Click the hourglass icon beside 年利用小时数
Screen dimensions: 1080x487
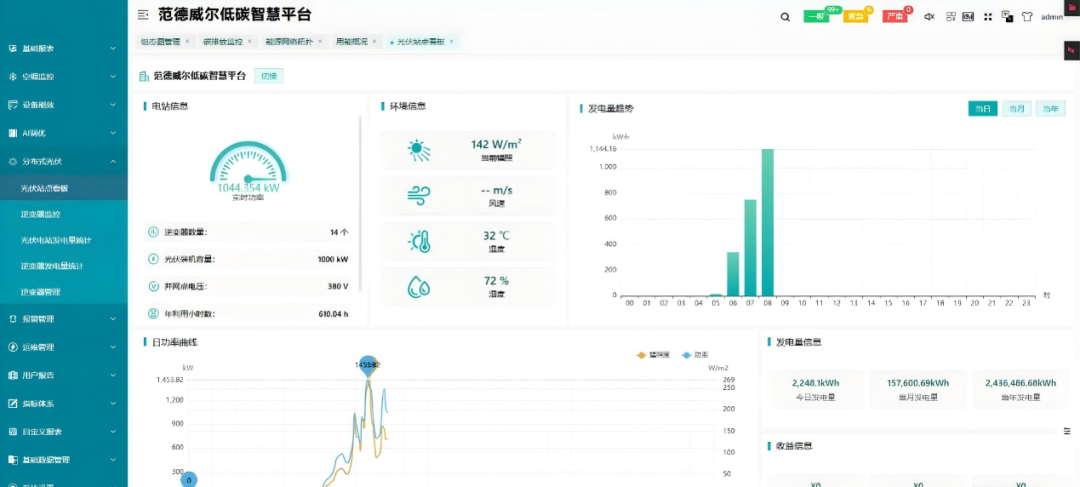pos(153,313)
